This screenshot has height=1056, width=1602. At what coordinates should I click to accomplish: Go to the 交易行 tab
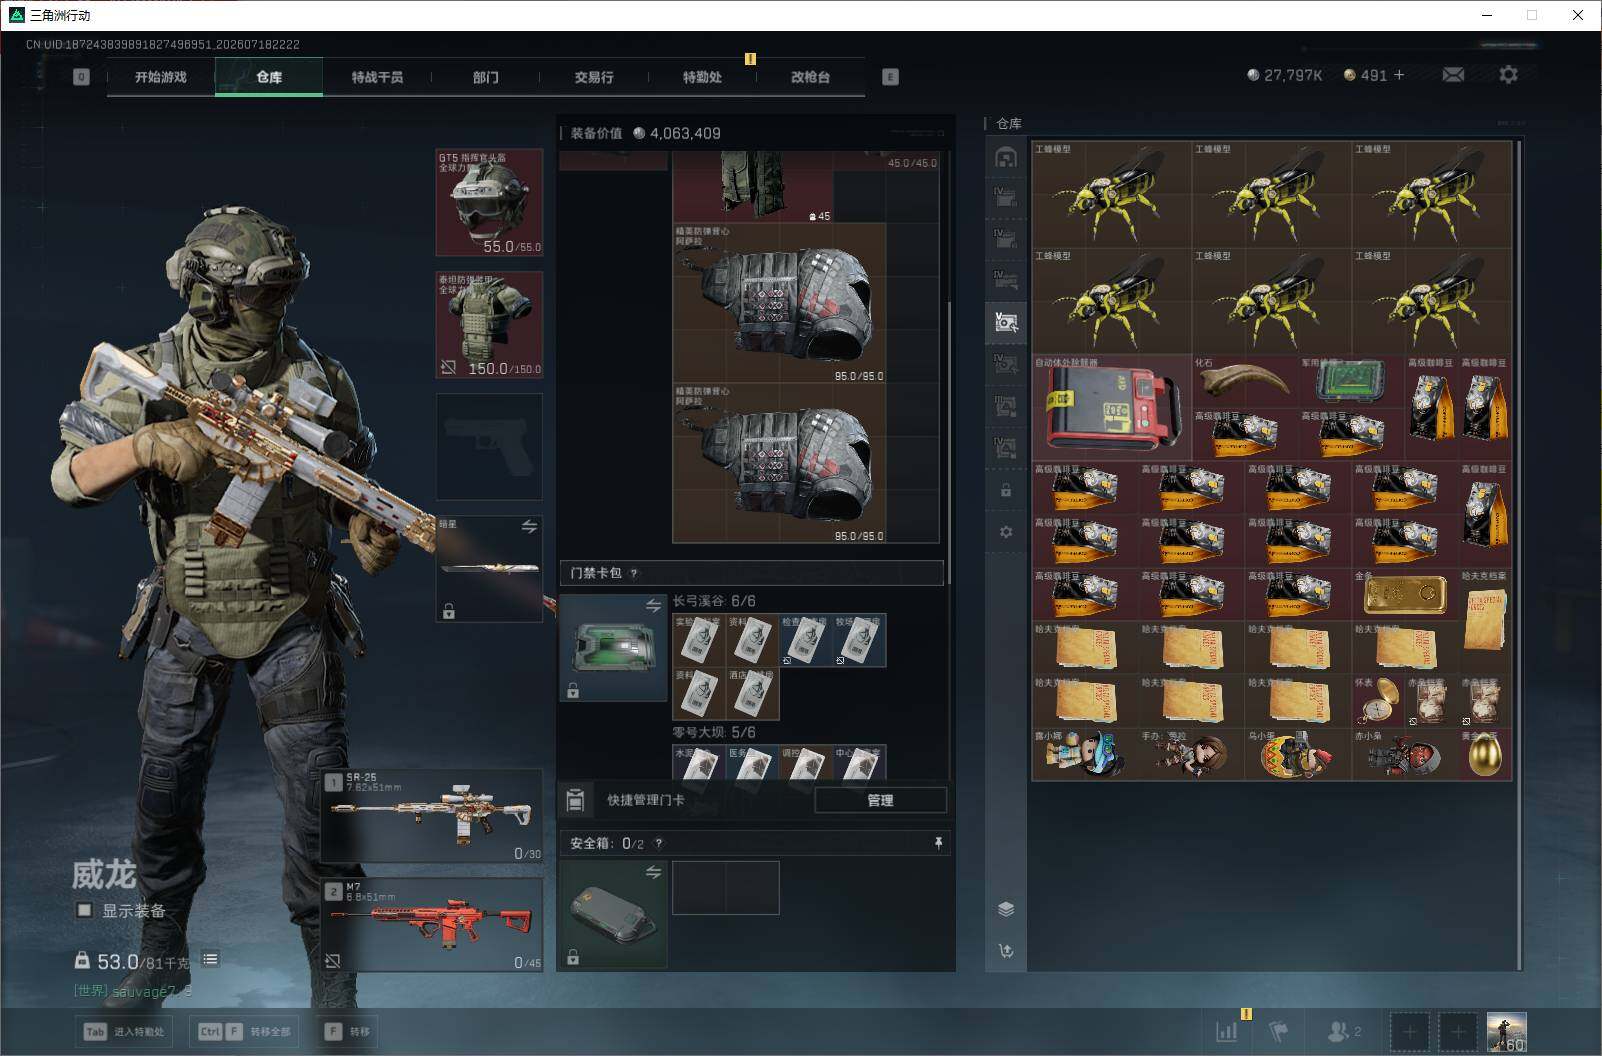tap(594, 77)
